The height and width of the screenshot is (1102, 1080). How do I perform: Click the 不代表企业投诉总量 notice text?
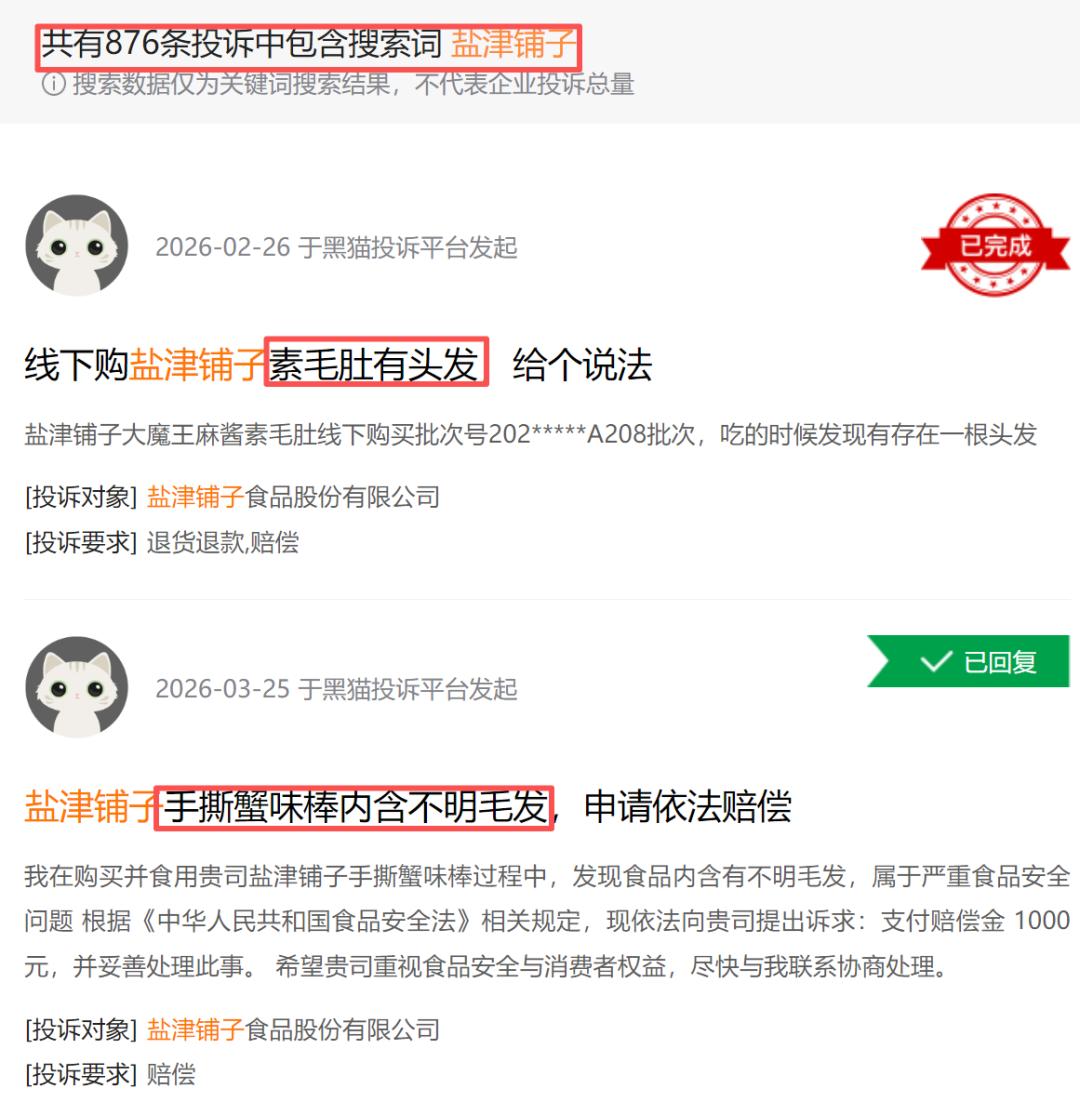[x=524, y=84]
